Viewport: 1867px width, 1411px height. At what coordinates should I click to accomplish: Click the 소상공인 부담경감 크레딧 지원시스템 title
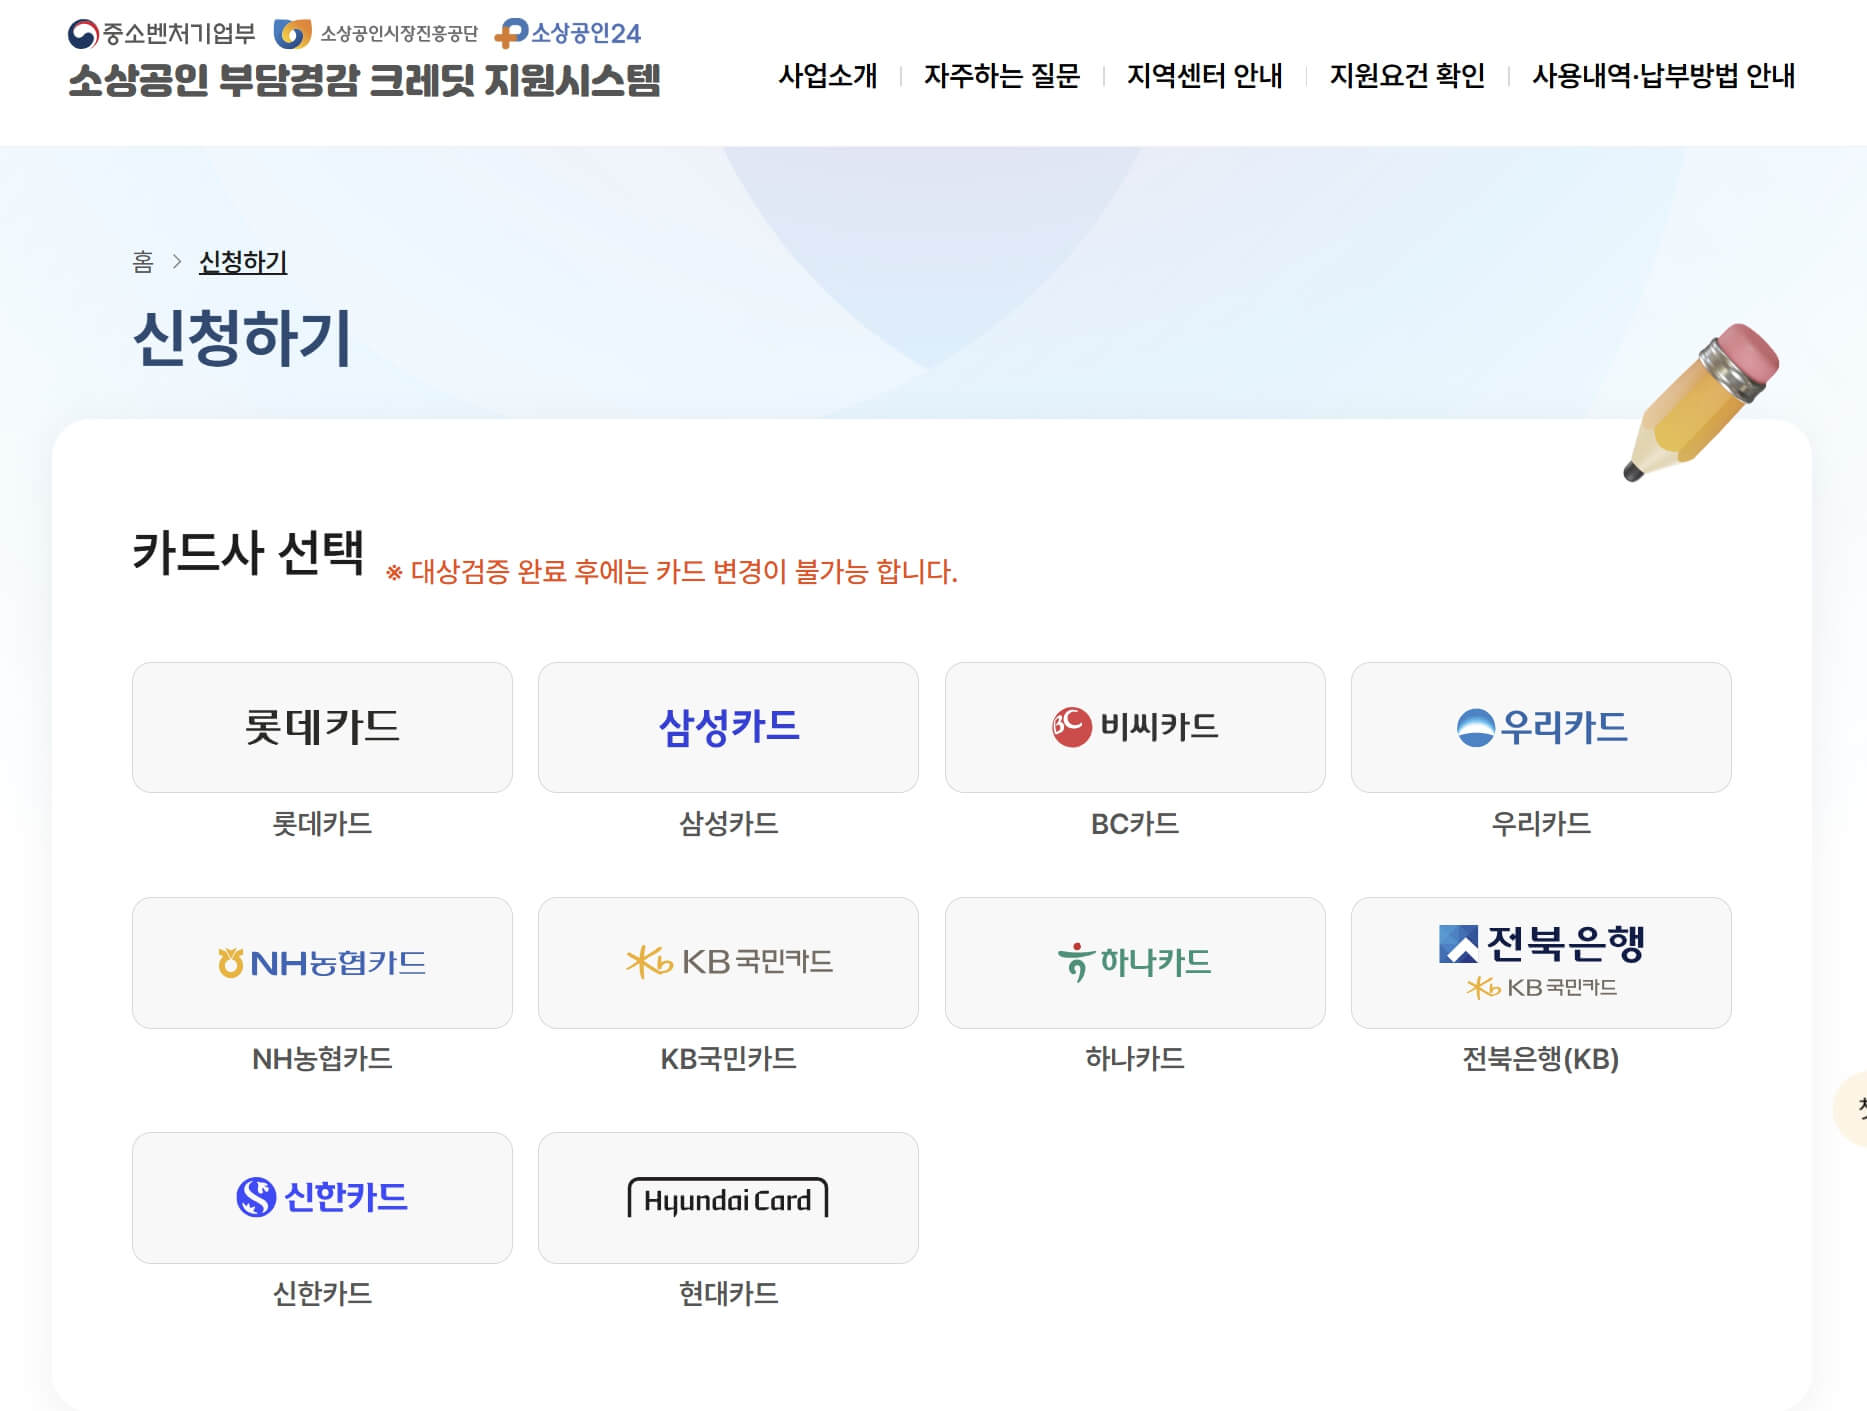(x=364, y=81)
